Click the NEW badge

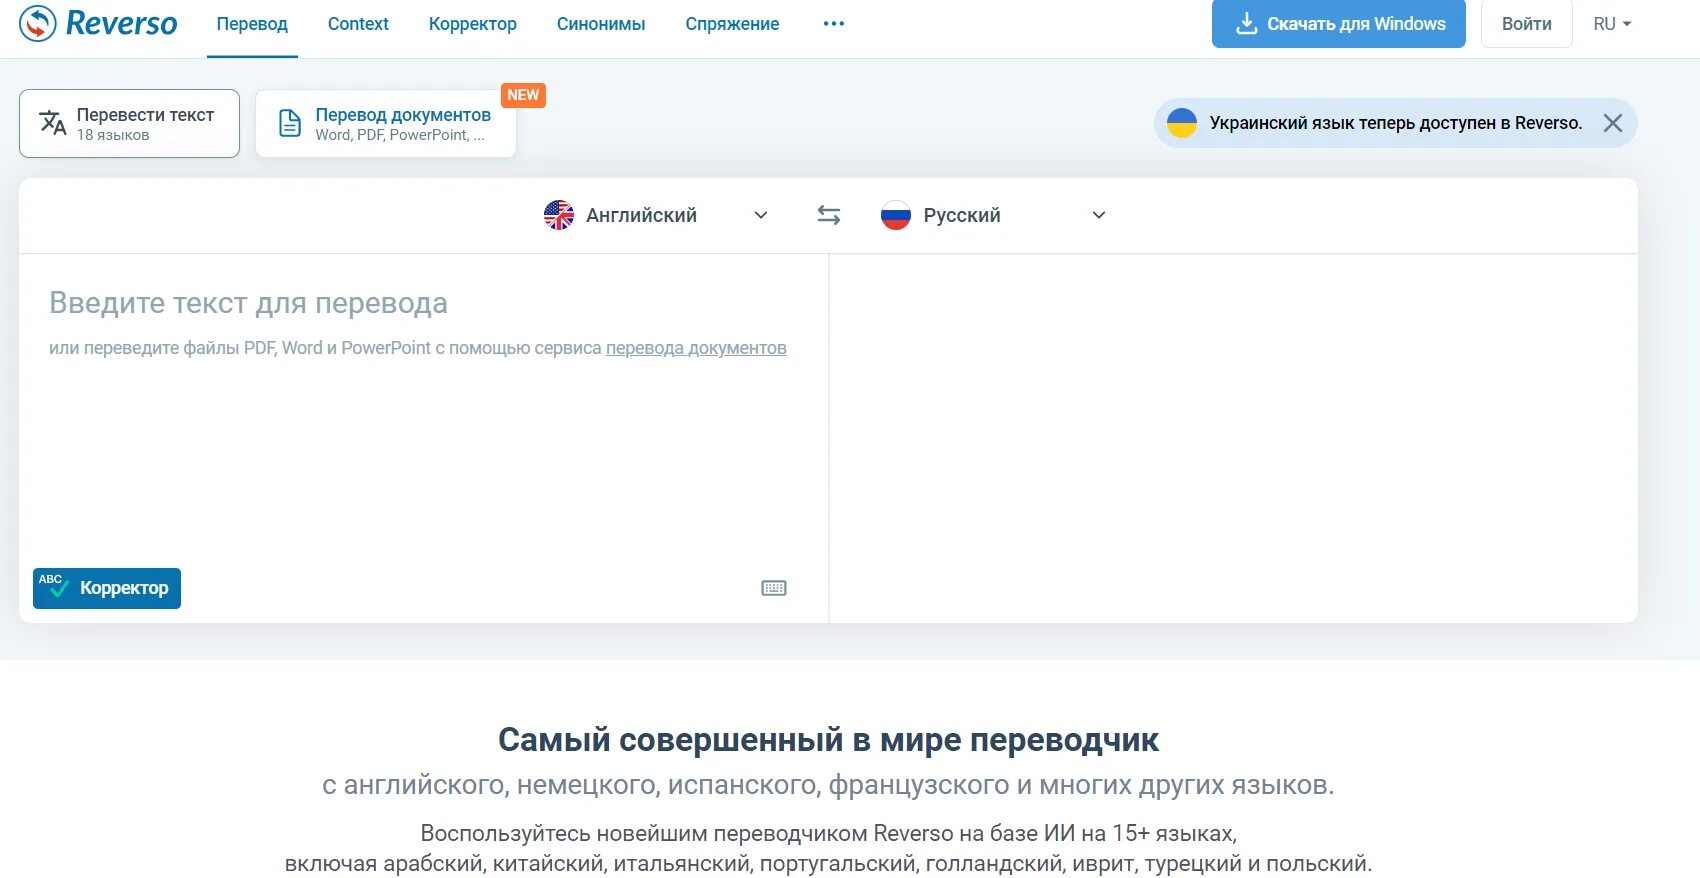point(523,95)
